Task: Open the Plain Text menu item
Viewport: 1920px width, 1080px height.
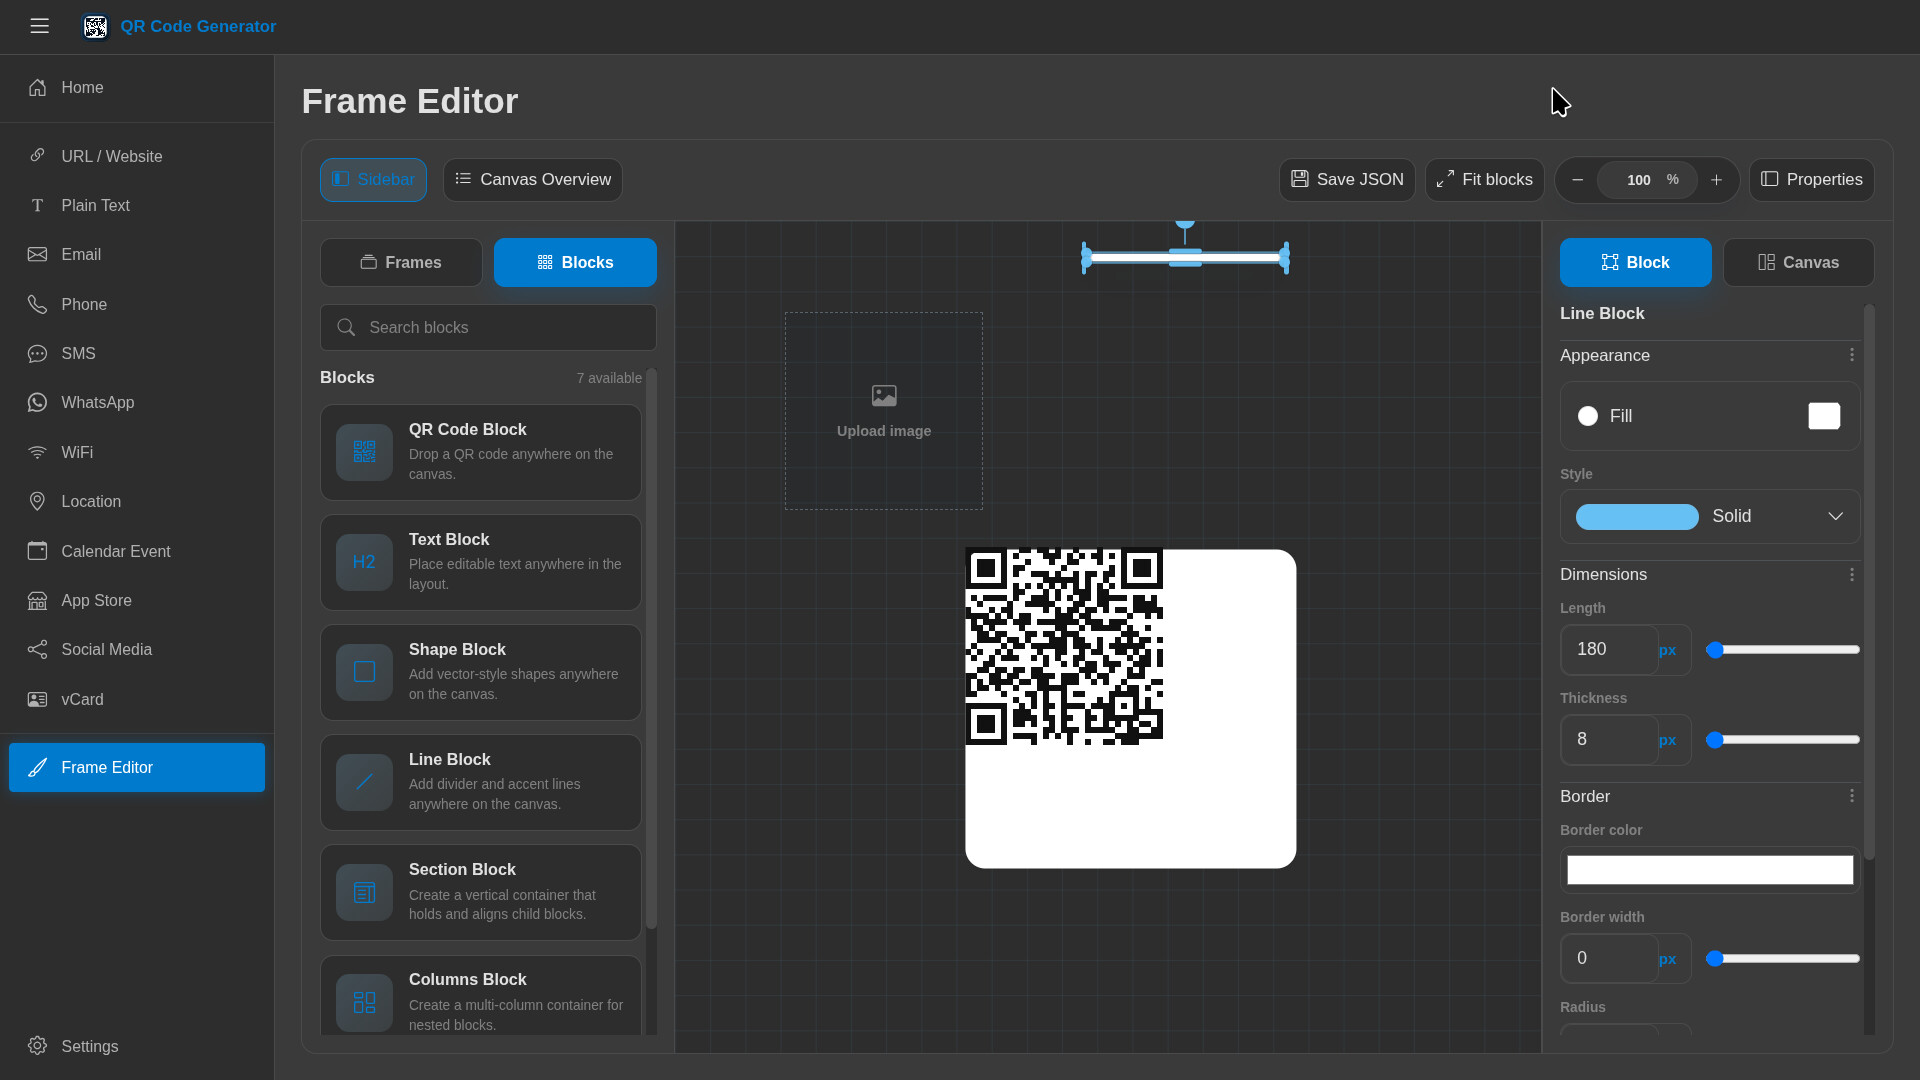Action: 137,205
